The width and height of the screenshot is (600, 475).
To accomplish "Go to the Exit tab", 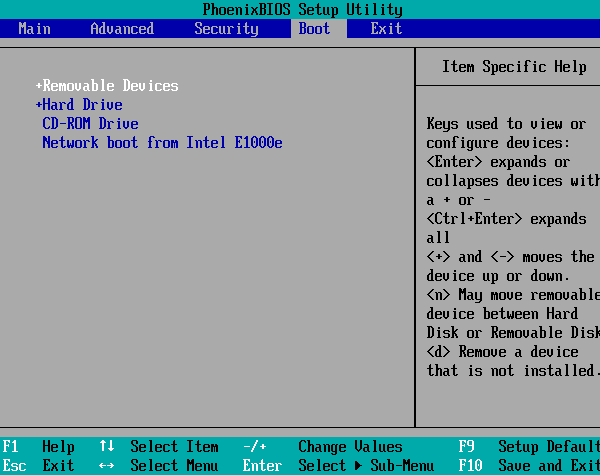I will point(386,29).
